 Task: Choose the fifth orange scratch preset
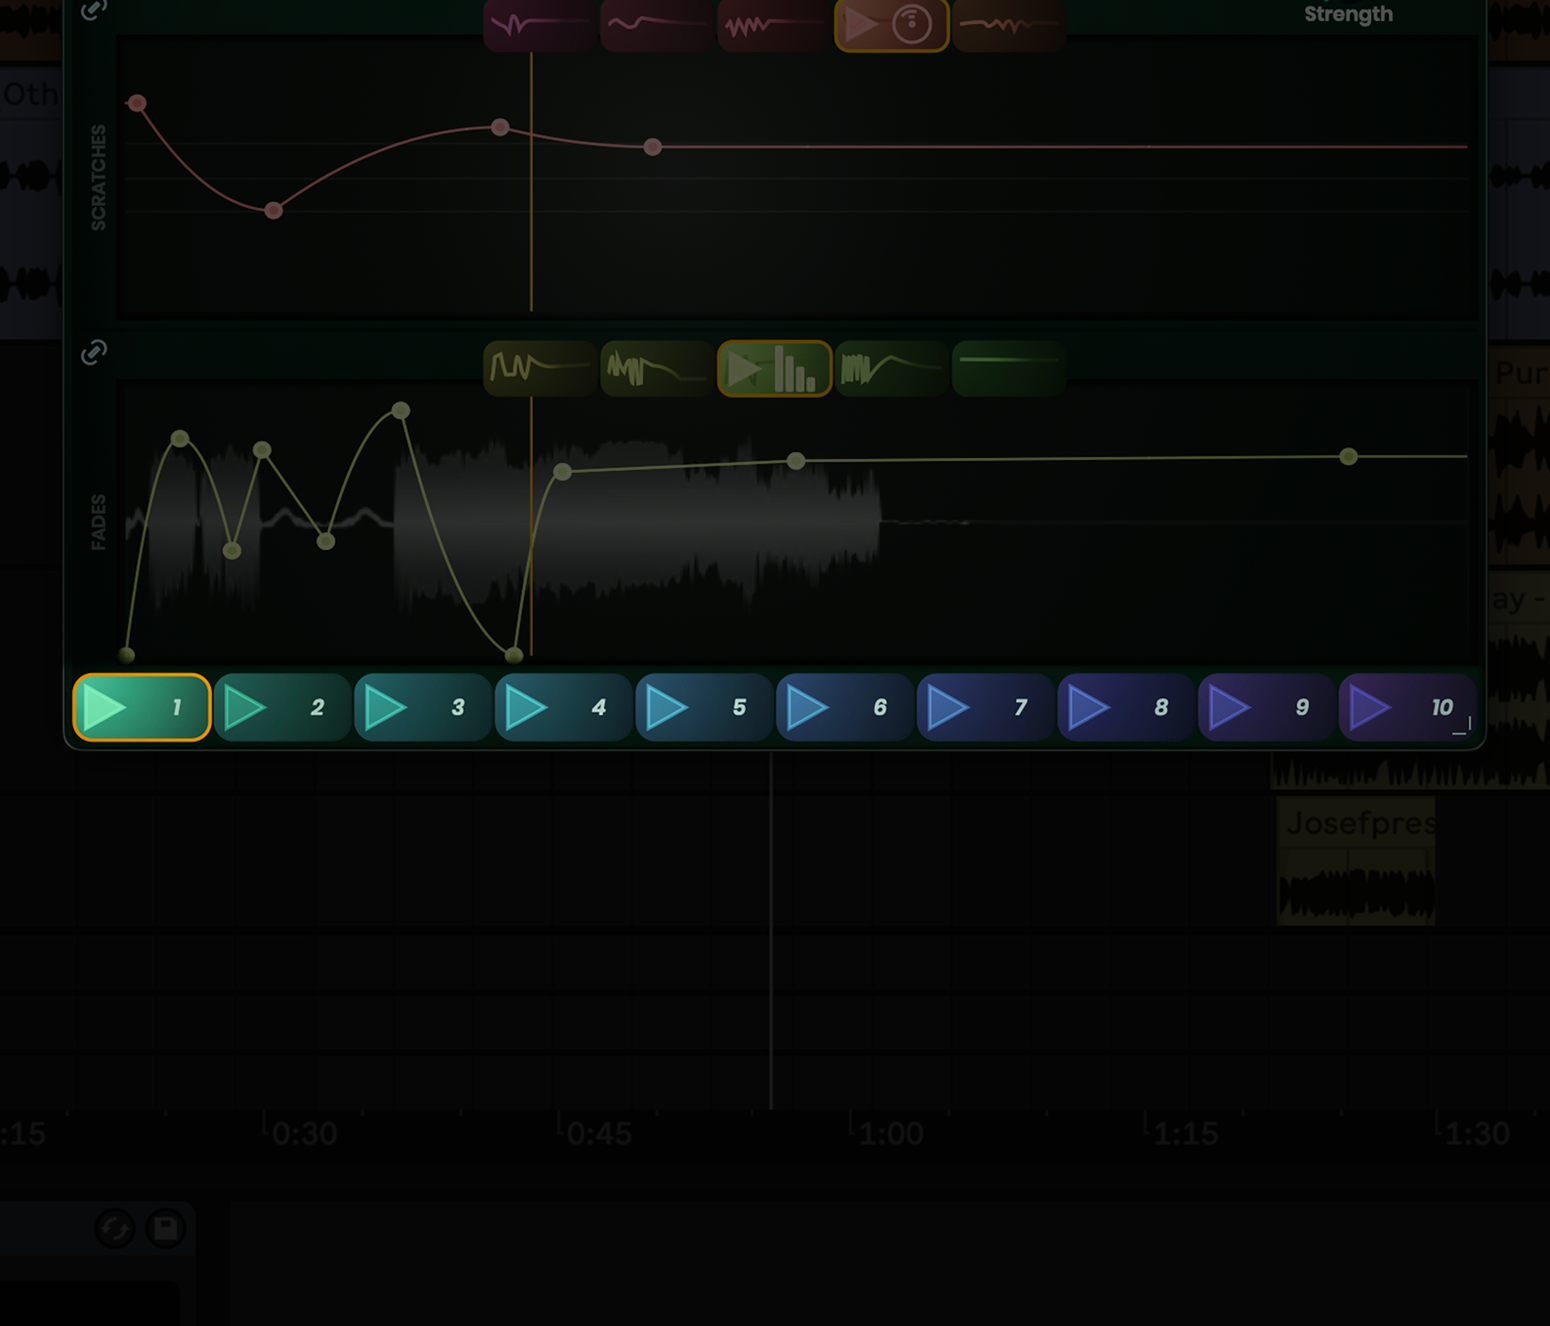[x=1008, y=25]
